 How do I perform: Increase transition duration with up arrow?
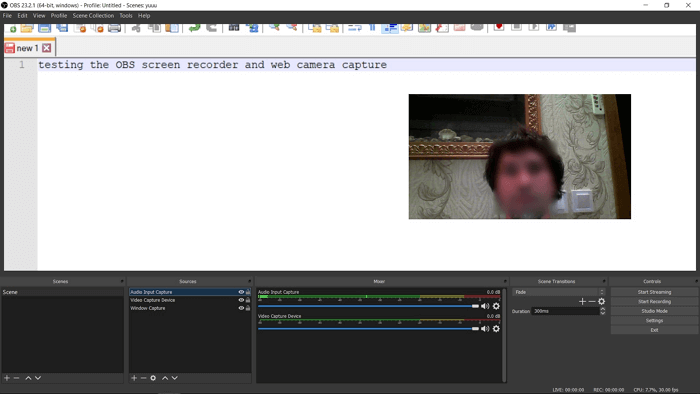click(x=603, y=309)
